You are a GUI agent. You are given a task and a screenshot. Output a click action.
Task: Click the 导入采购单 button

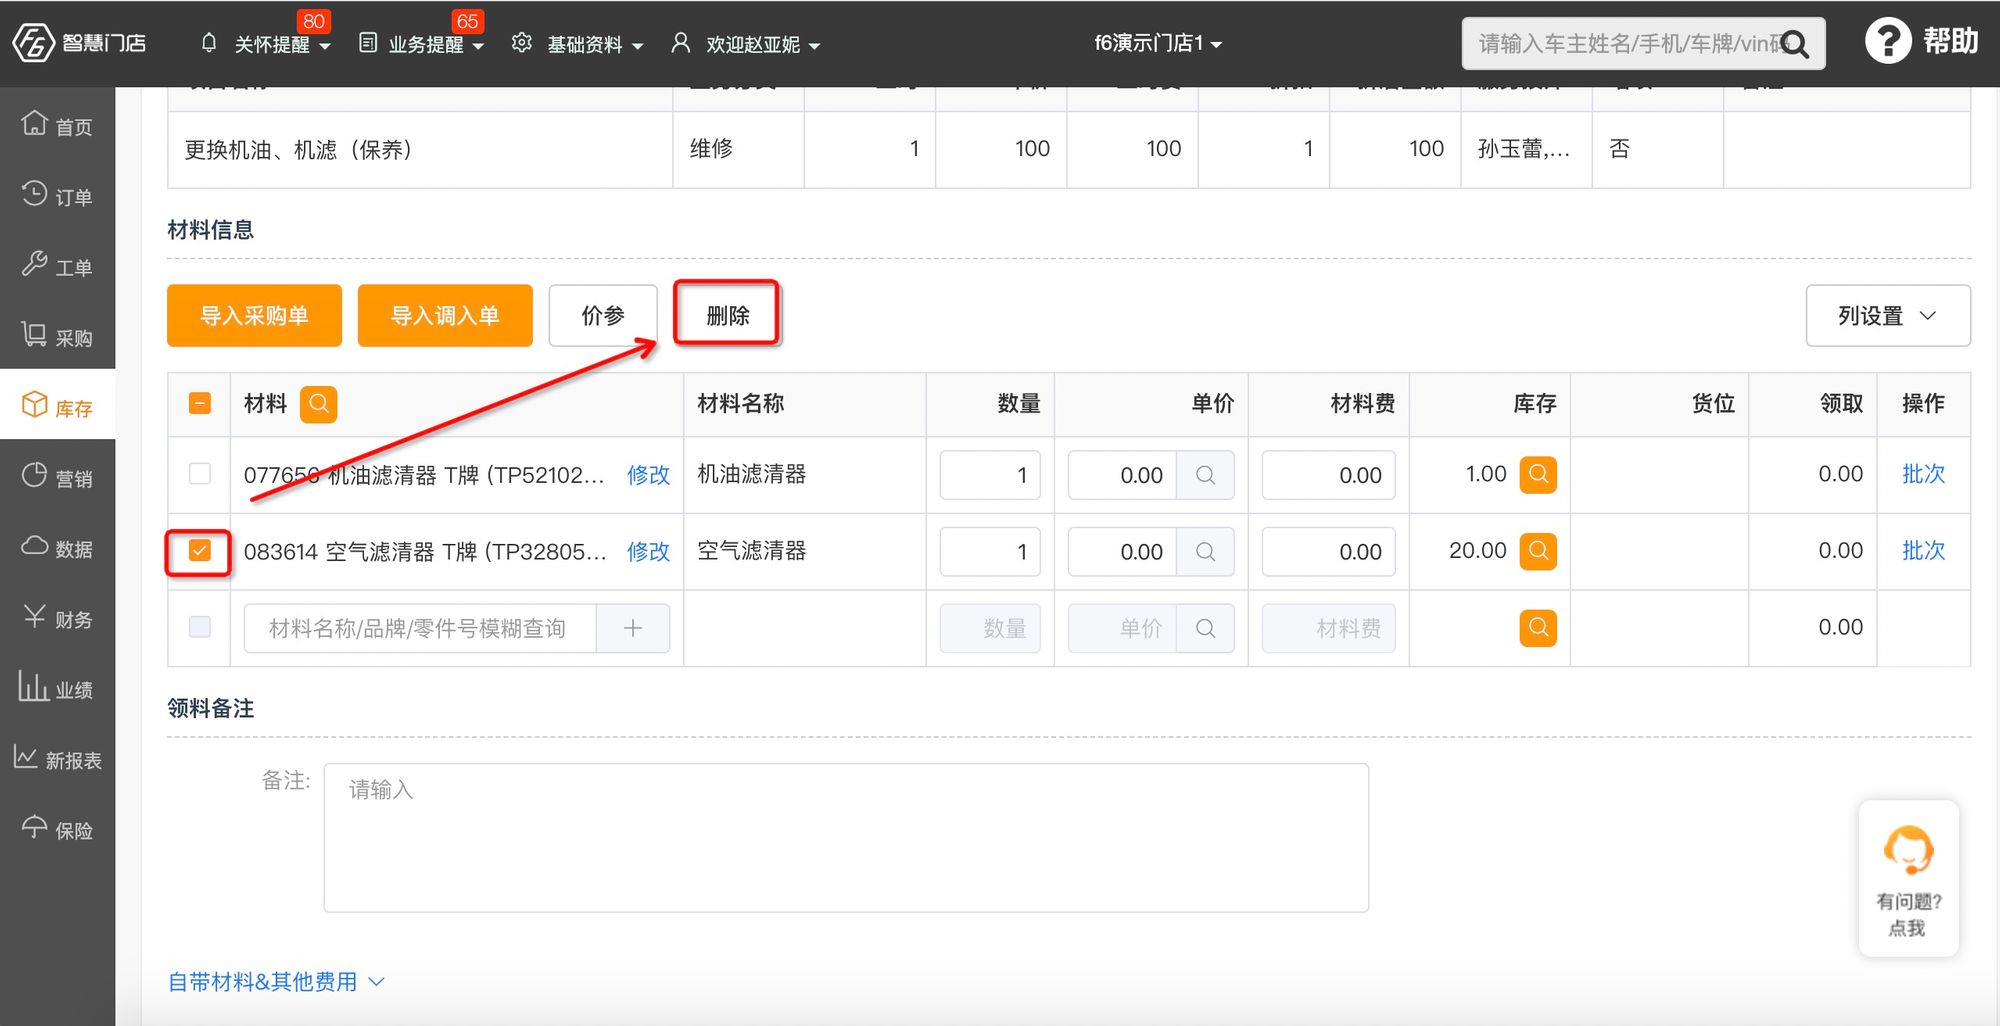[x=254, y=316]
